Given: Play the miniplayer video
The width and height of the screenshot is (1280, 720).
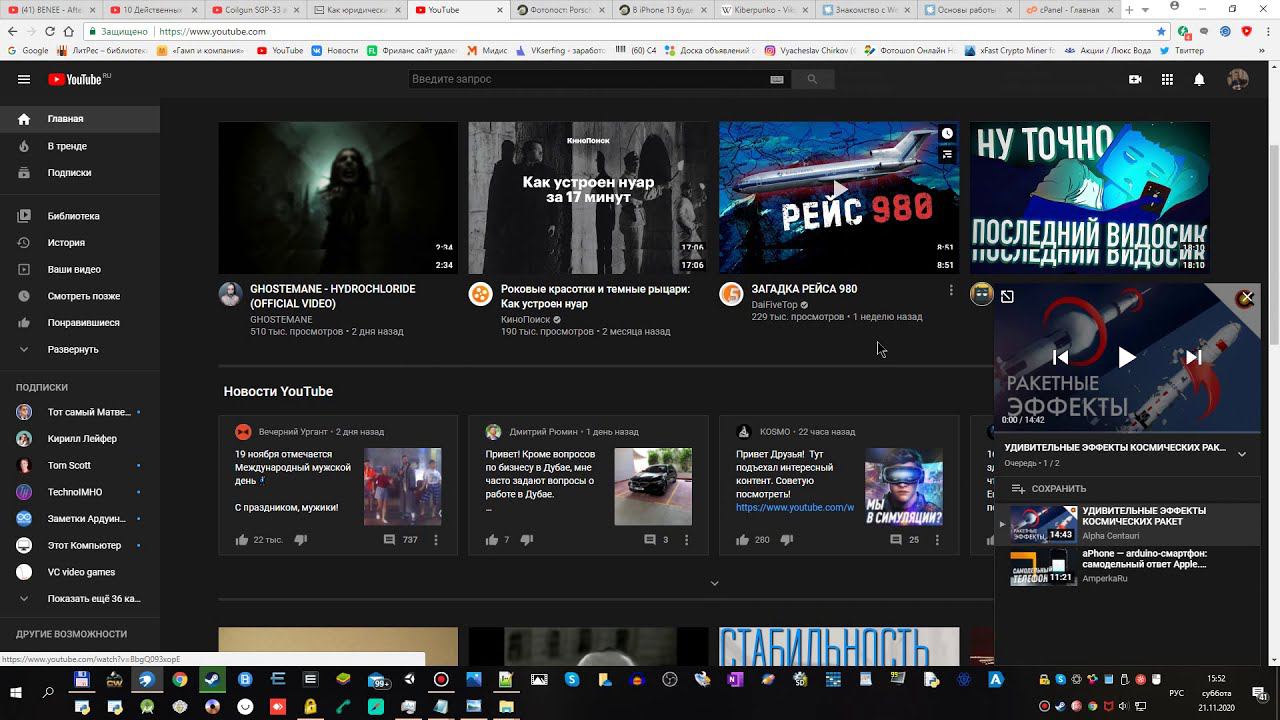Looking at the screenshot, I should coord(1126,357).
